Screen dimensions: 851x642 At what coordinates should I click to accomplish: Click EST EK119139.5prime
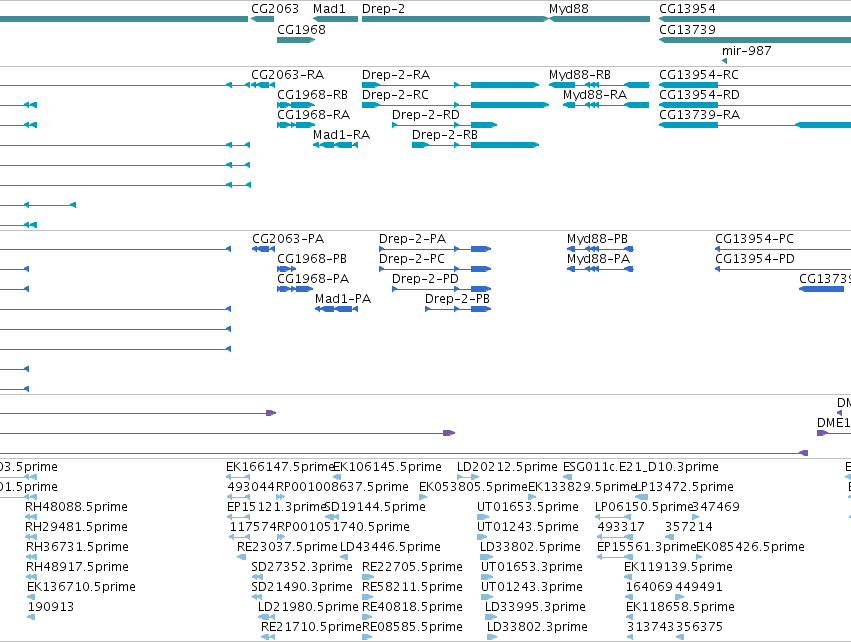pyautogui.click(x=678, y=567)
